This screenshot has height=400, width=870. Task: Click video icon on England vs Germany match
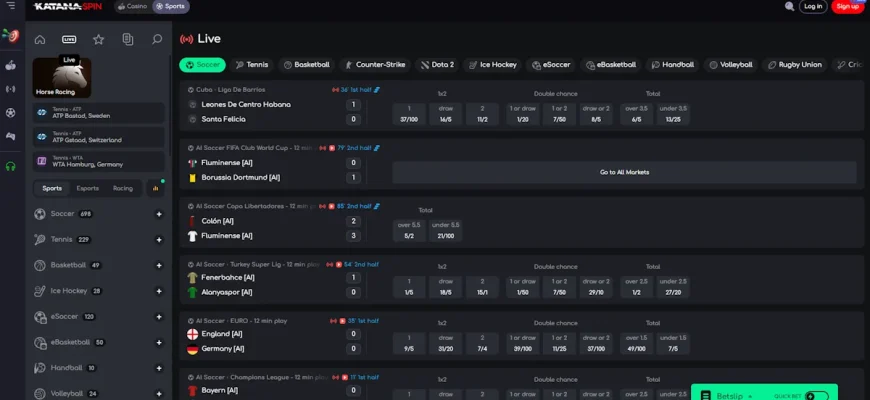click(x=342, y=321)
